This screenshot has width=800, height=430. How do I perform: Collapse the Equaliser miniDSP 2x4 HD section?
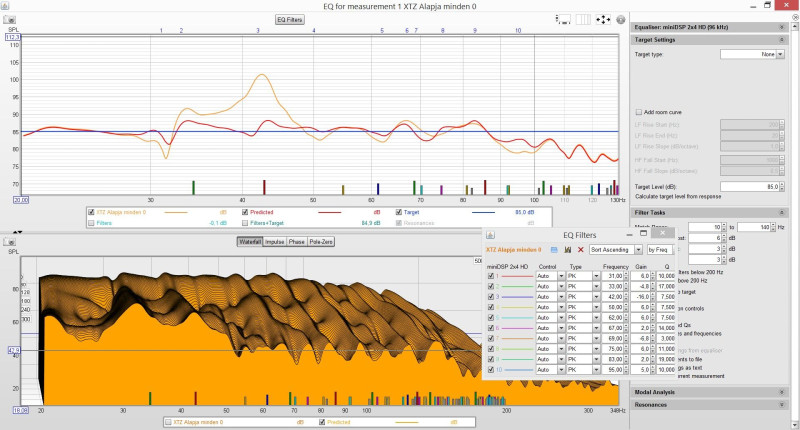782,27
